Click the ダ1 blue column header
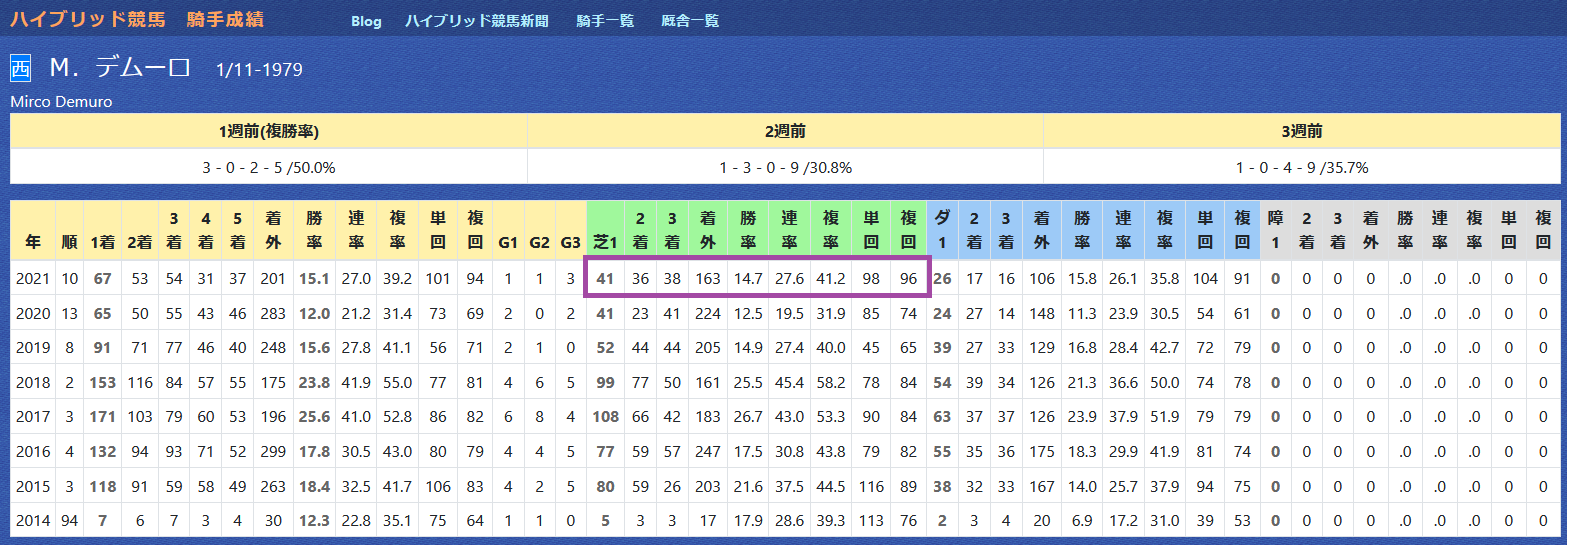 942,231
